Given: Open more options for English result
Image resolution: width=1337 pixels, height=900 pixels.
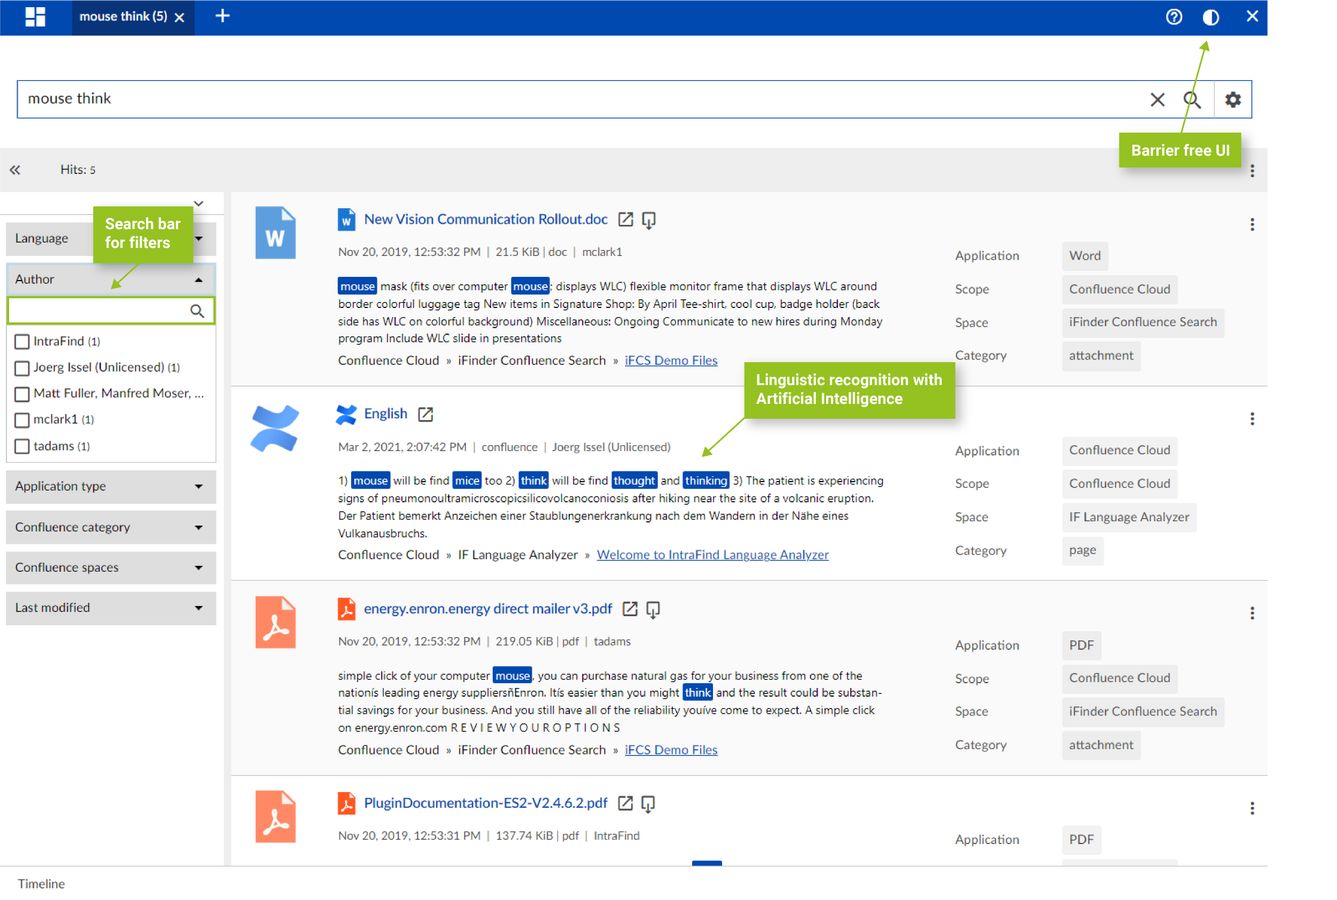Looking at the screenshot, I should pyautogui.click(x=1252, y=419).
